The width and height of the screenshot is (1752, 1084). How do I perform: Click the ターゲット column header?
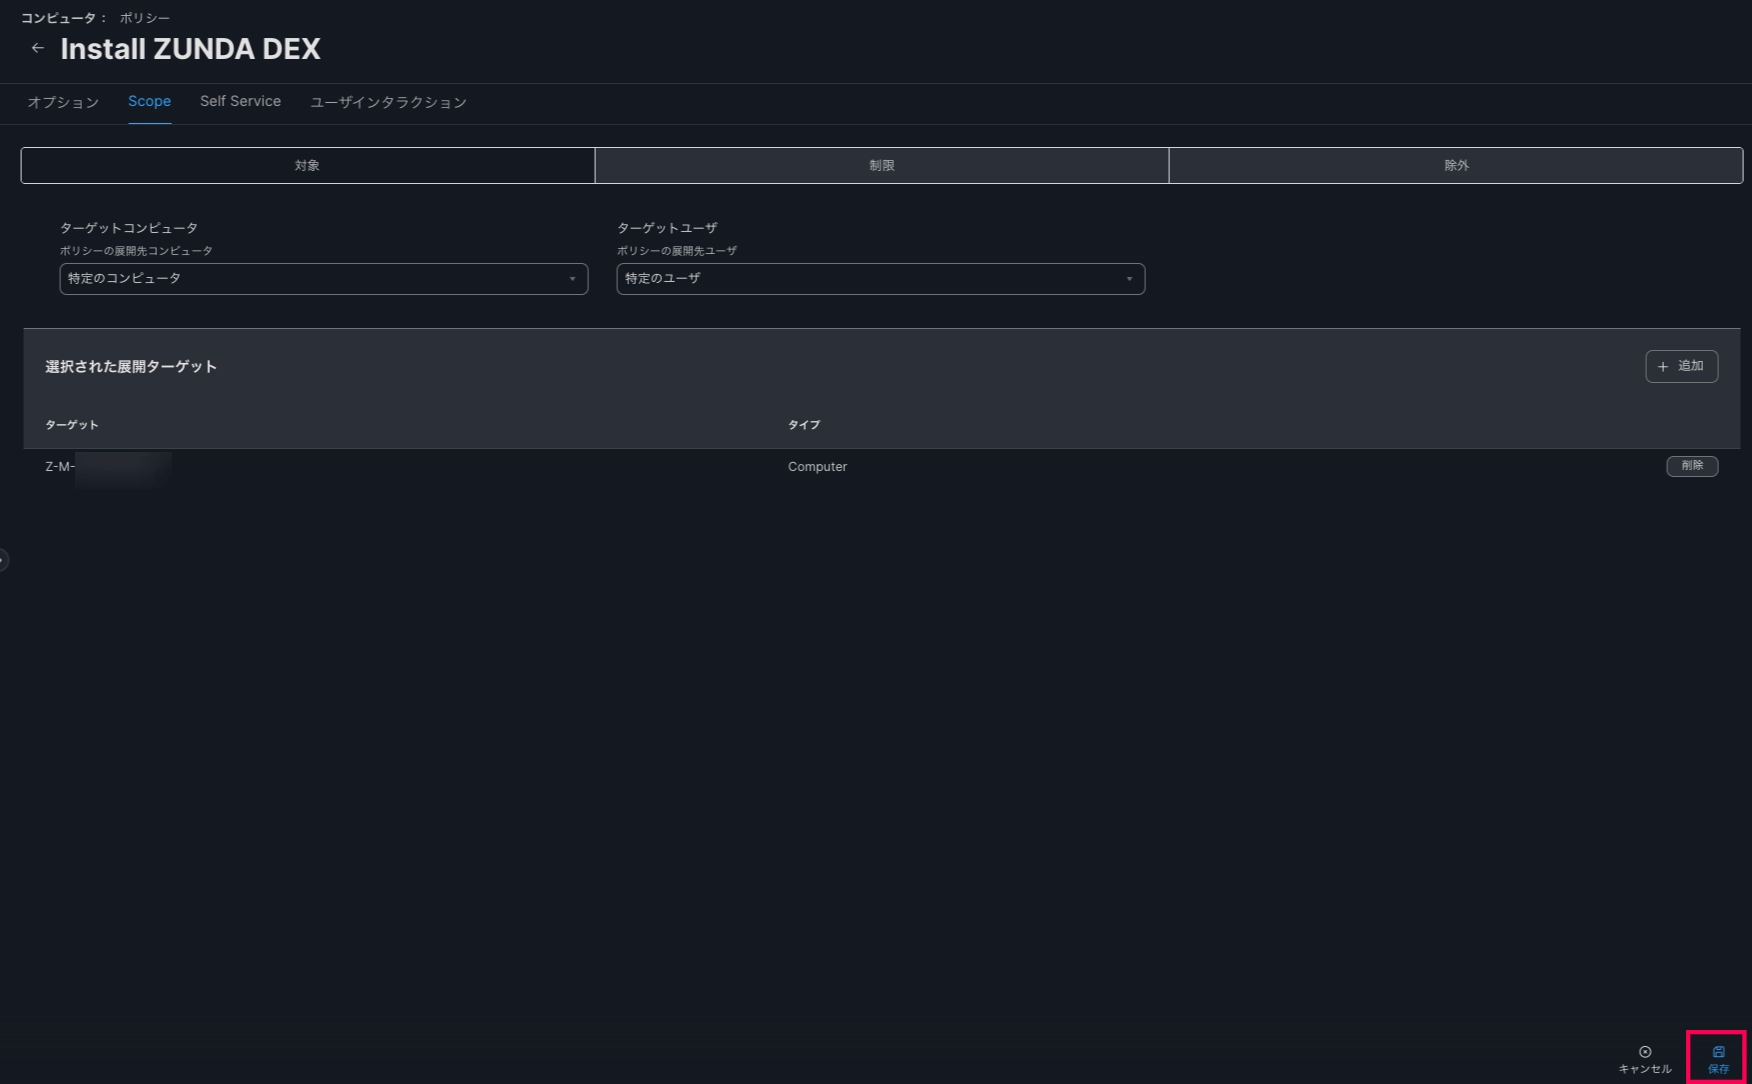tap(72, 425)
